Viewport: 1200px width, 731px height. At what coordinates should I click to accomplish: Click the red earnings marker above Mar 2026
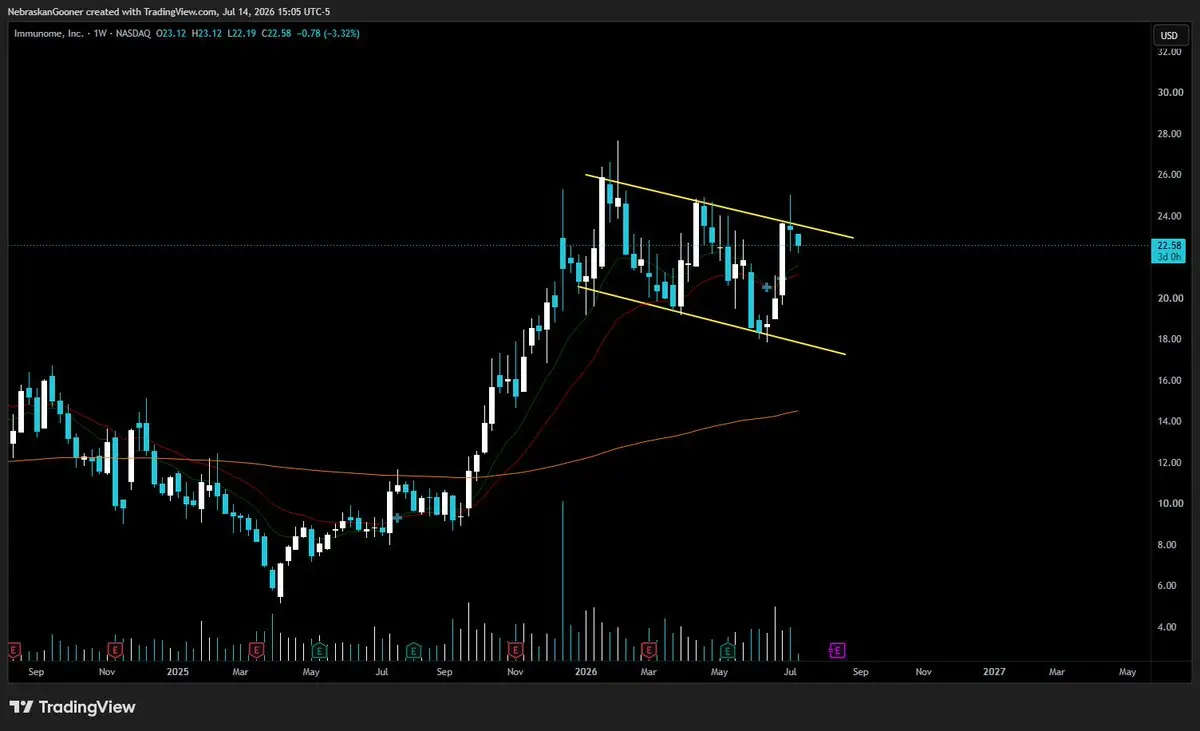pyautogui.click(x=650, y=650)
